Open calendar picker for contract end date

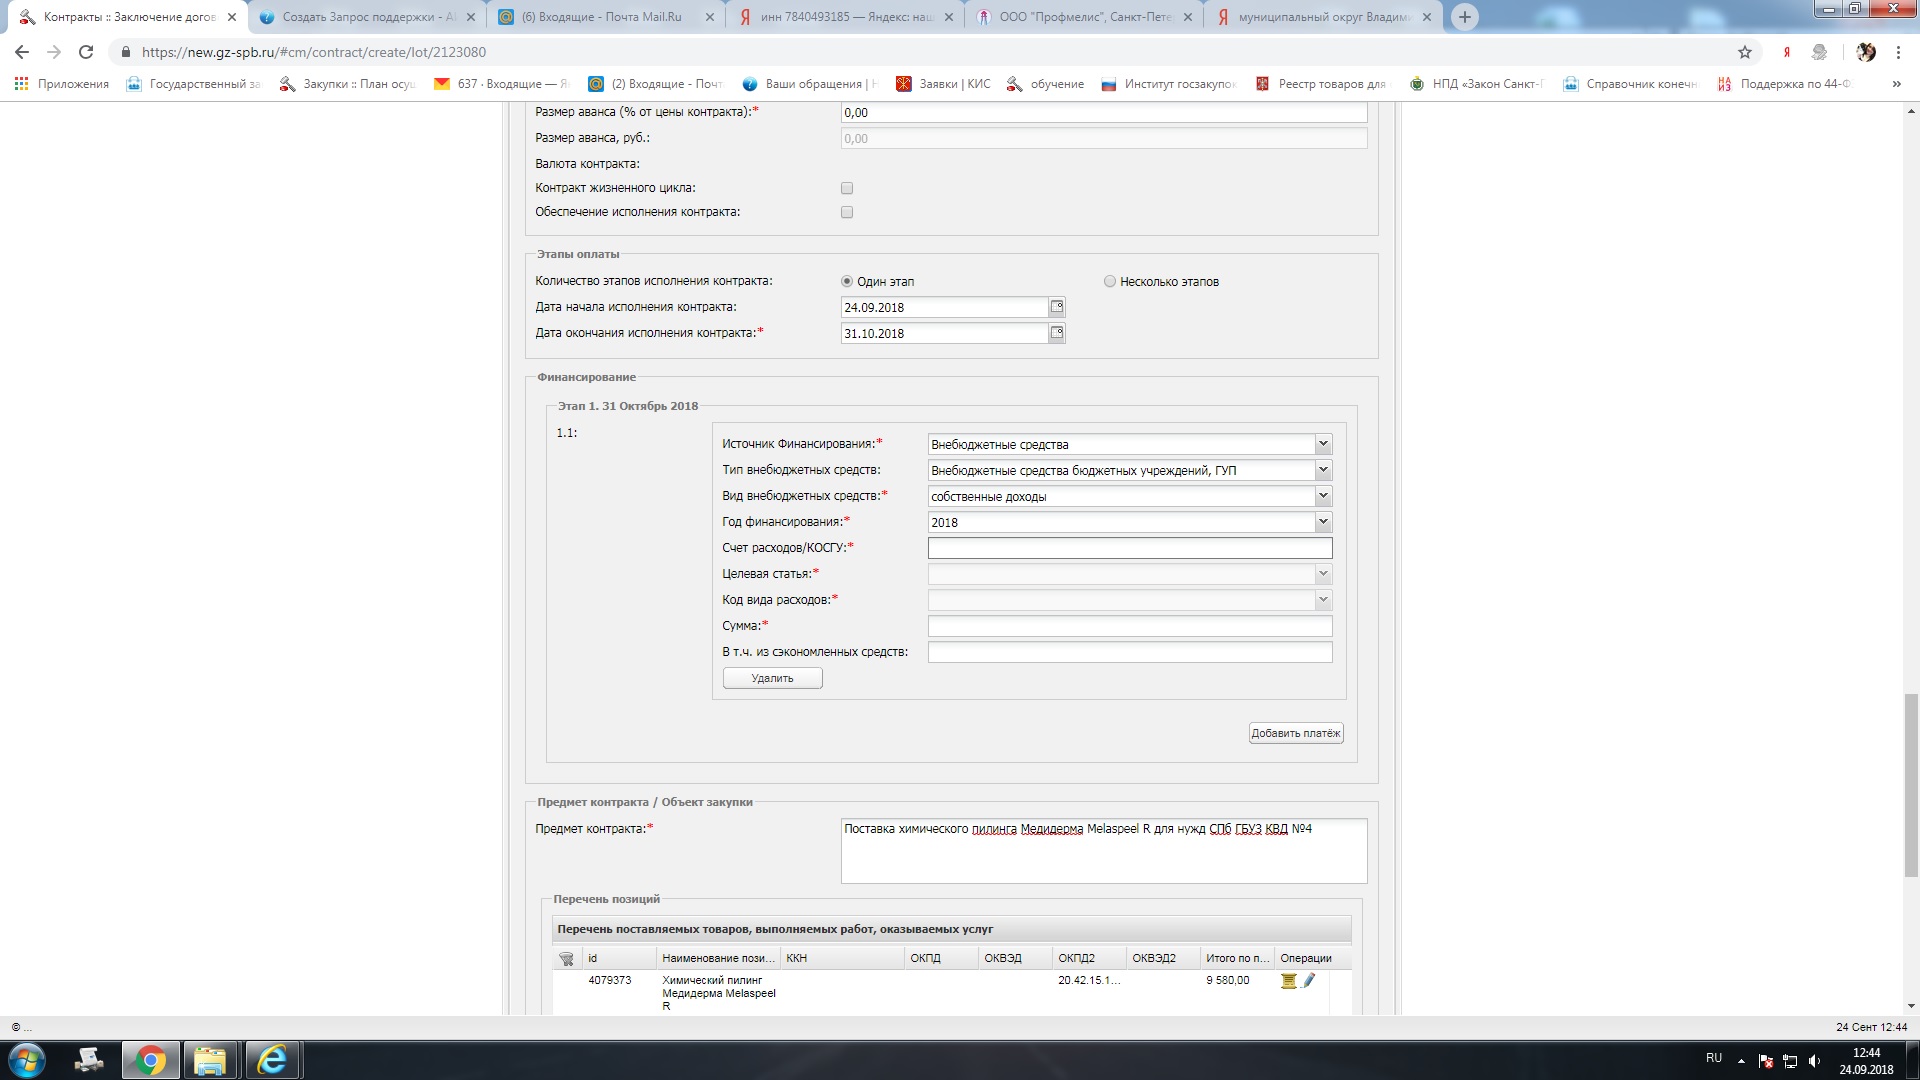pyautogui.click(x=1057, y=333)
